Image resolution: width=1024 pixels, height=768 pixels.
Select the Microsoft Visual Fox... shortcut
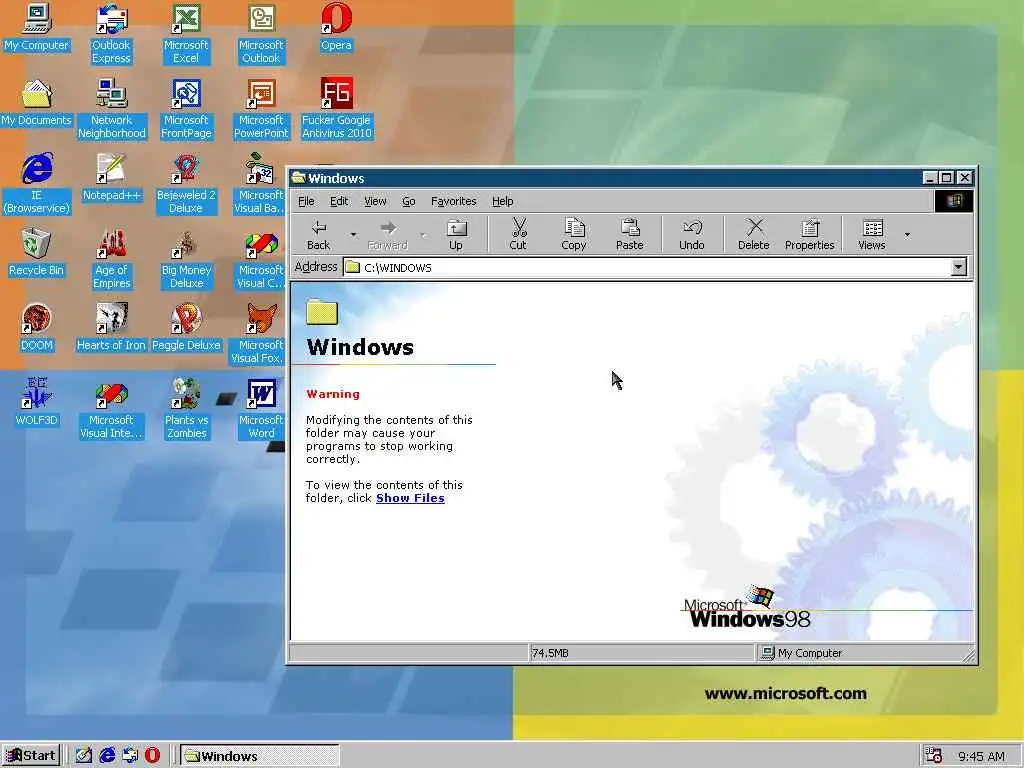259,334
